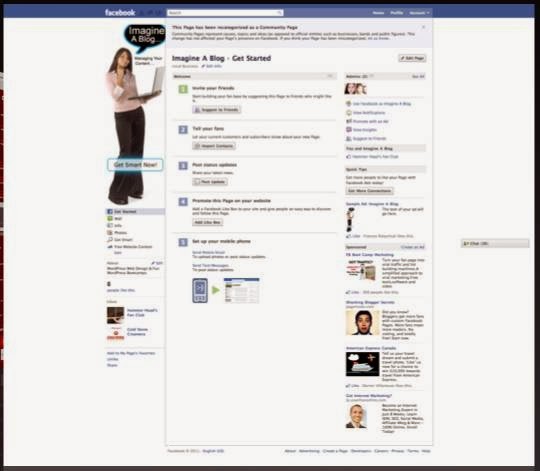Click the Get More Connections button
Screen dimensions: 540x471
click(x=370, y=191)
